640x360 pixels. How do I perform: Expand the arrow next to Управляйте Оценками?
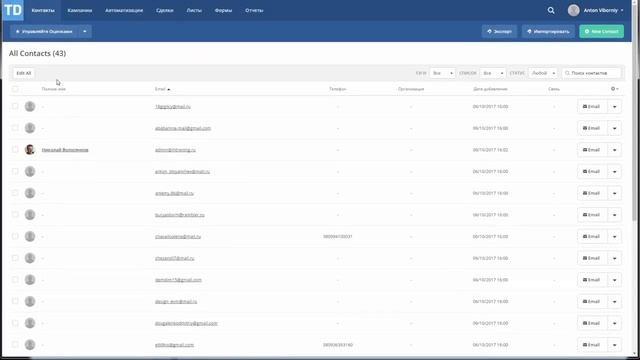click(x=84, y=31)
